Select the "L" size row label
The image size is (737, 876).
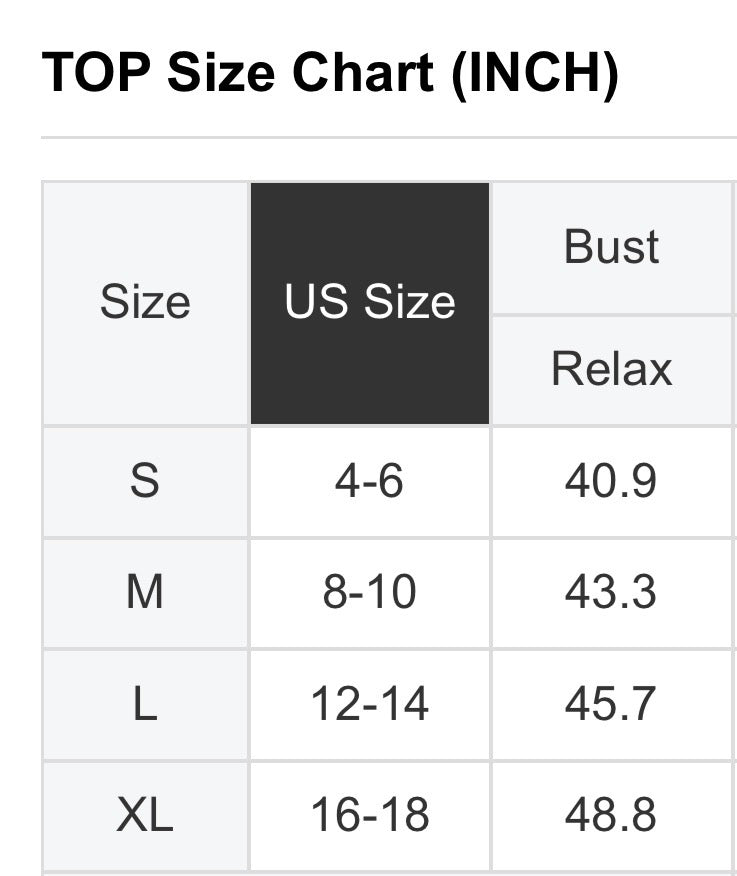point(145,704)
